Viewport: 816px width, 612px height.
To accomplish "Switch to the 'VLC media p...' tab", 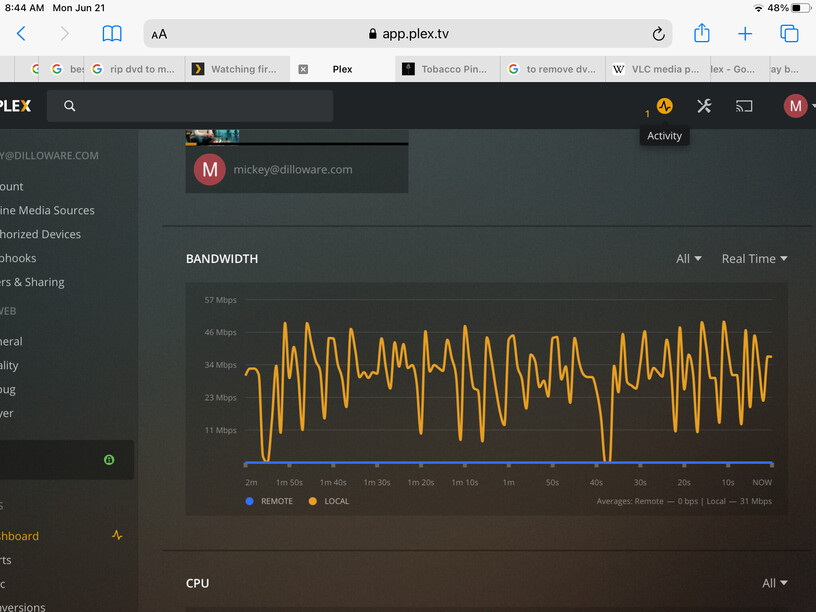I will pyautogui.click(x=657, y=69).
